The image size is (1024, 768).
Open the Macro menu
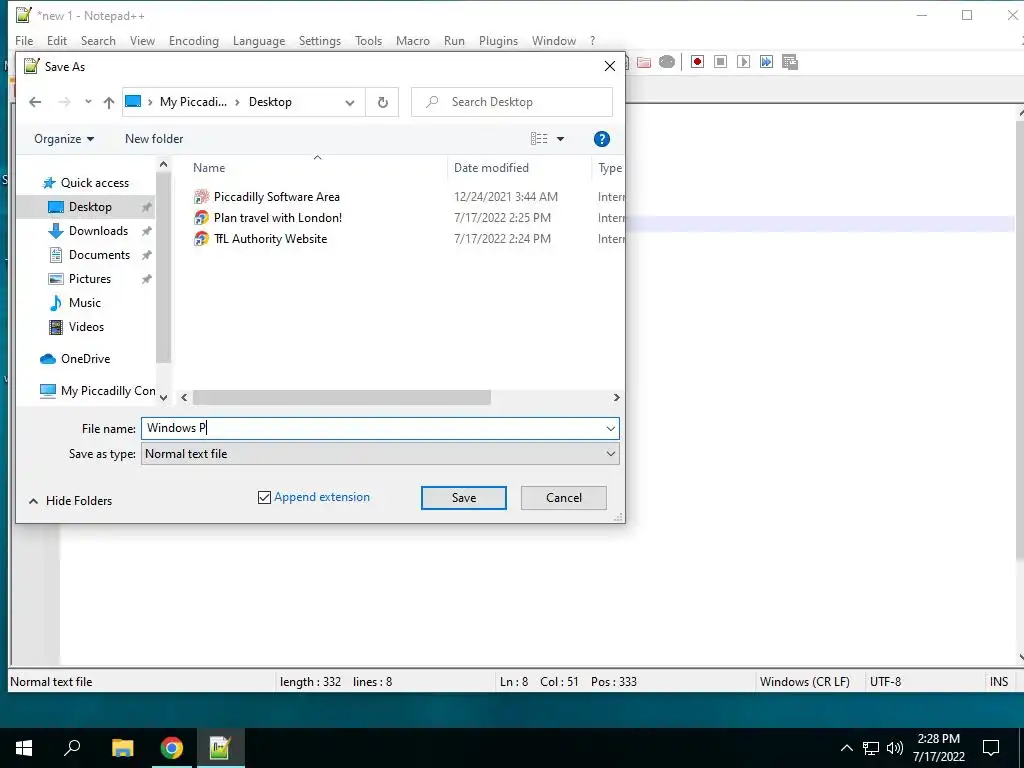pos(413,40)
